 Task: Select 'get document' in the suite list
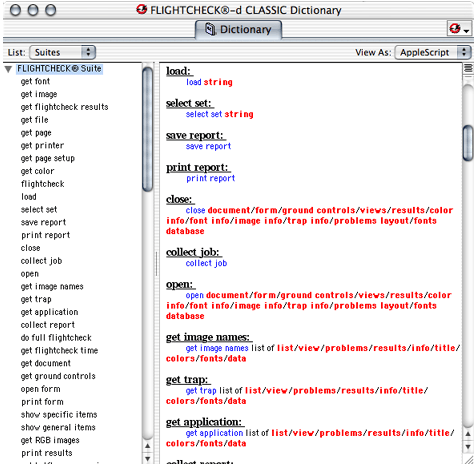pos(46,363)
